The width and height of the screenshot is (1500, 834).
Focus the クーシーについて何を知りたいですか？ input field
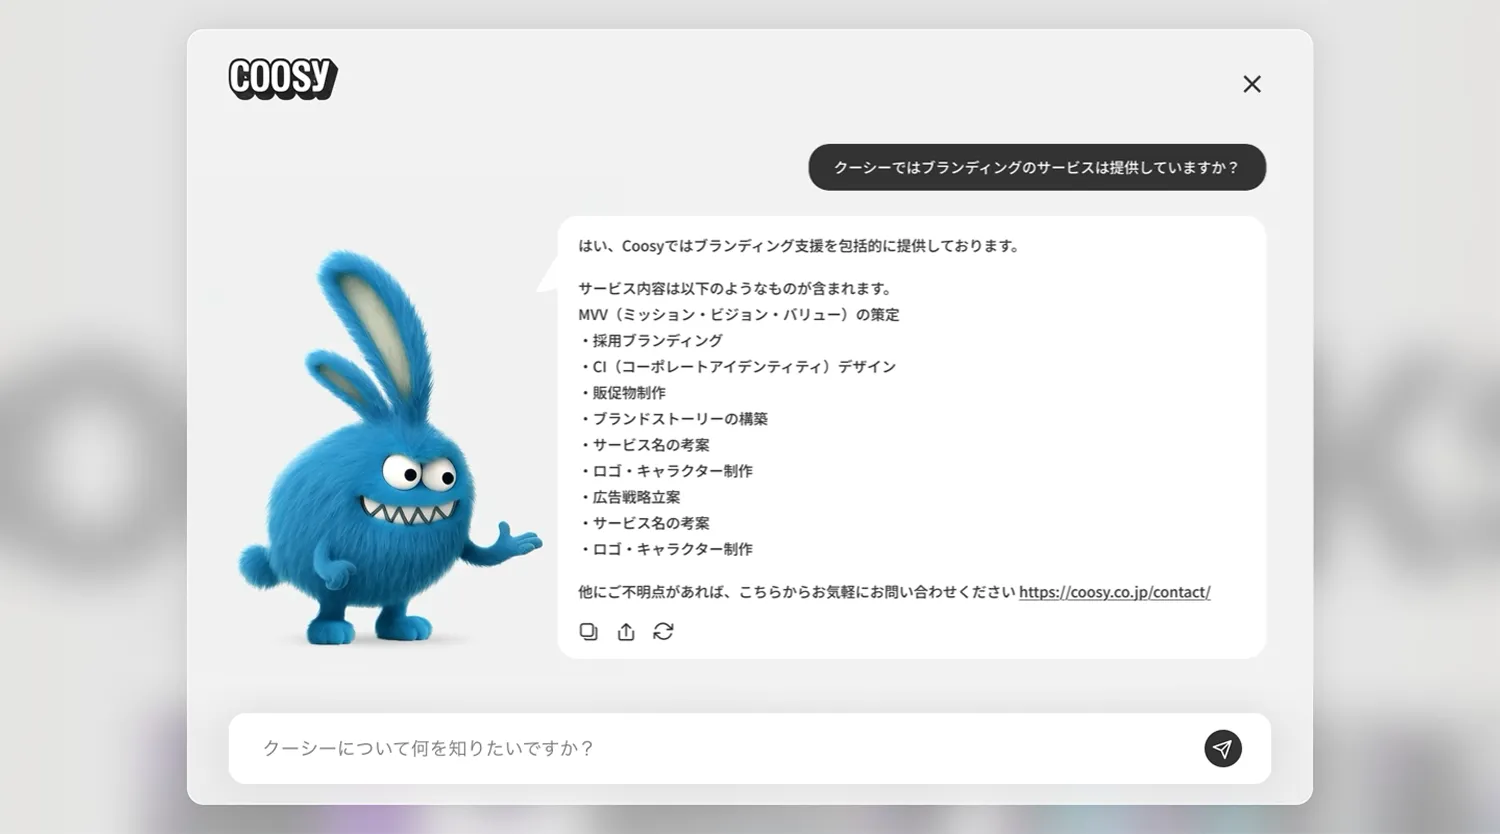pyautogui.click(x=750, y=748)
